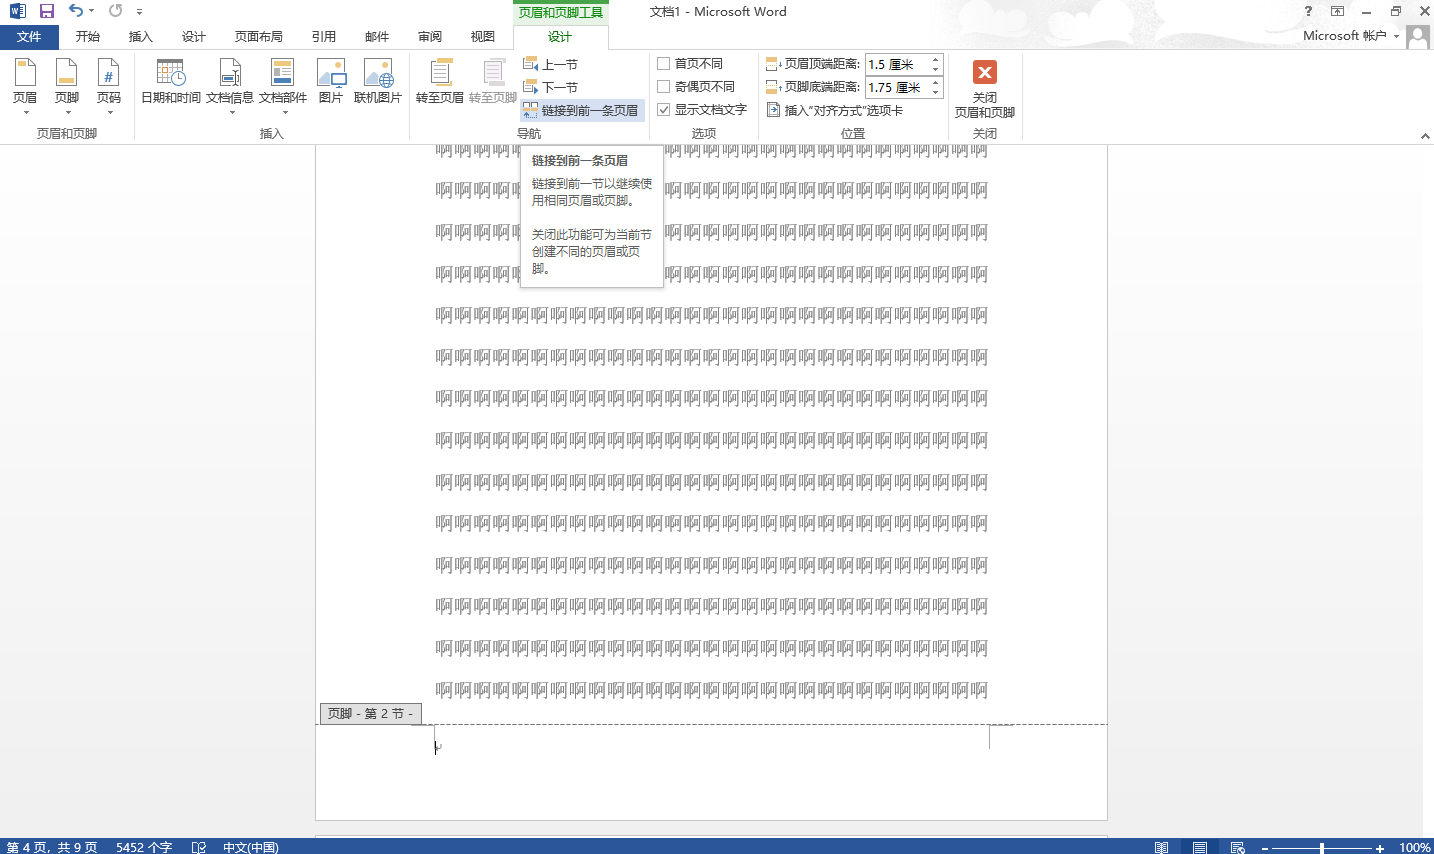
Task: Toggle 链接到前一条页眉 button
Action: 582,111
